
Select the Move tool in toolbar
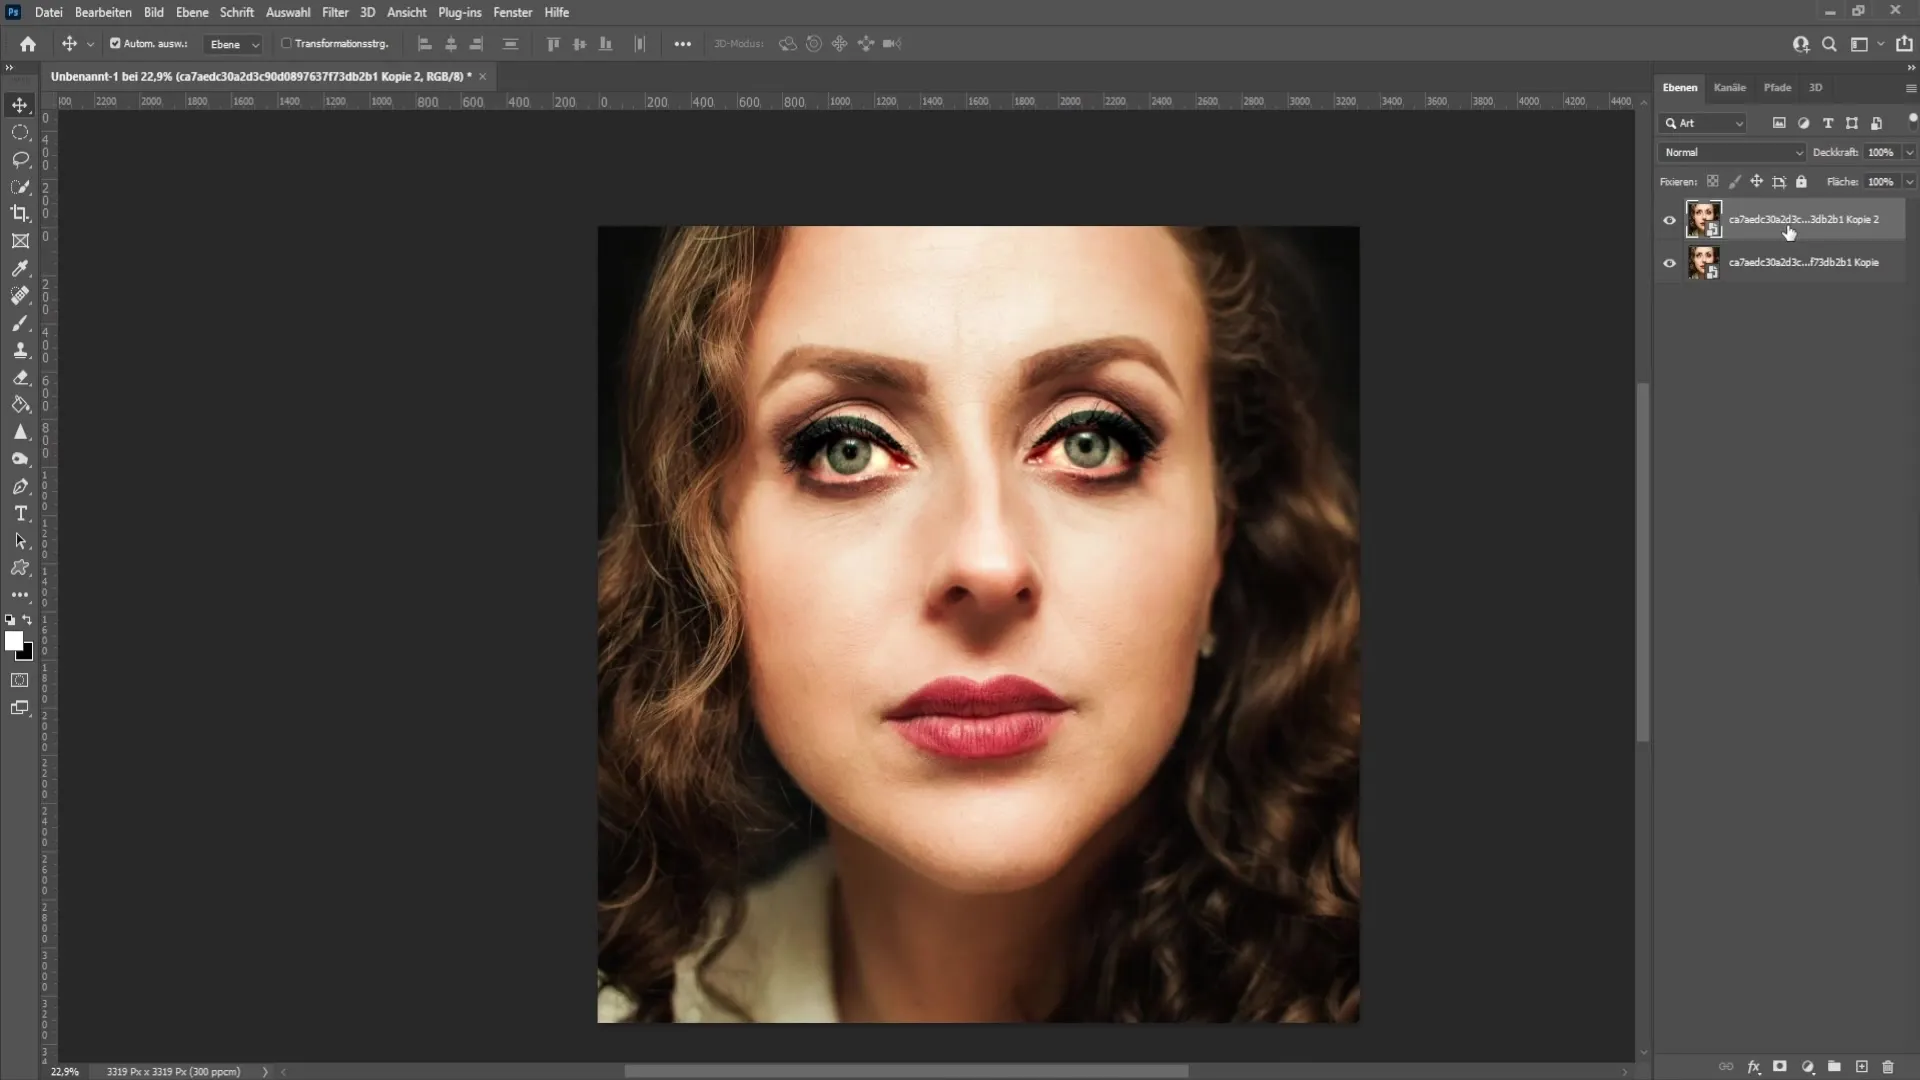[x=20, y=103]
